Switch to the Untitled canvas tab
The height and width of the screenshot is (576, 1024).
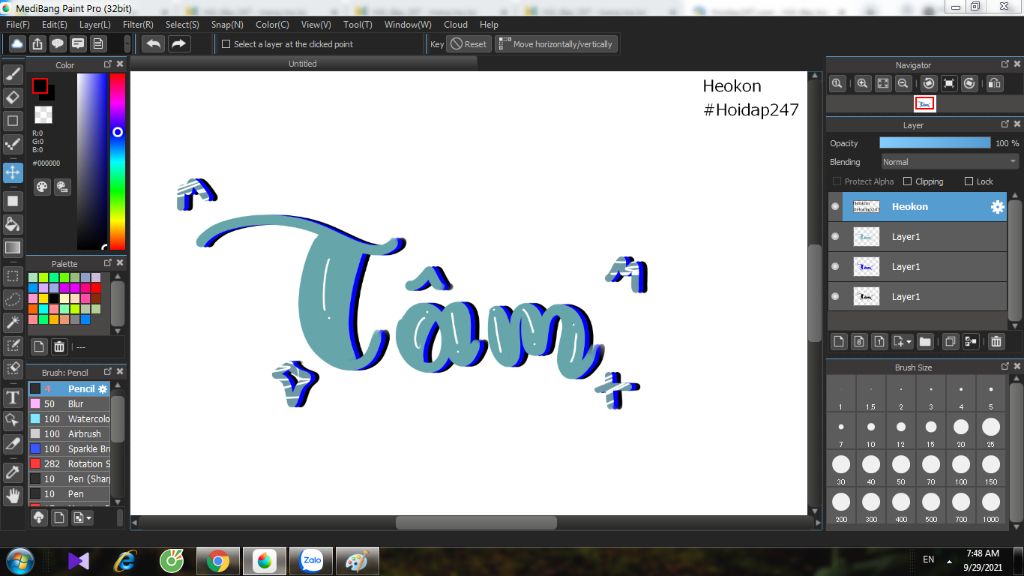point(302,63)
